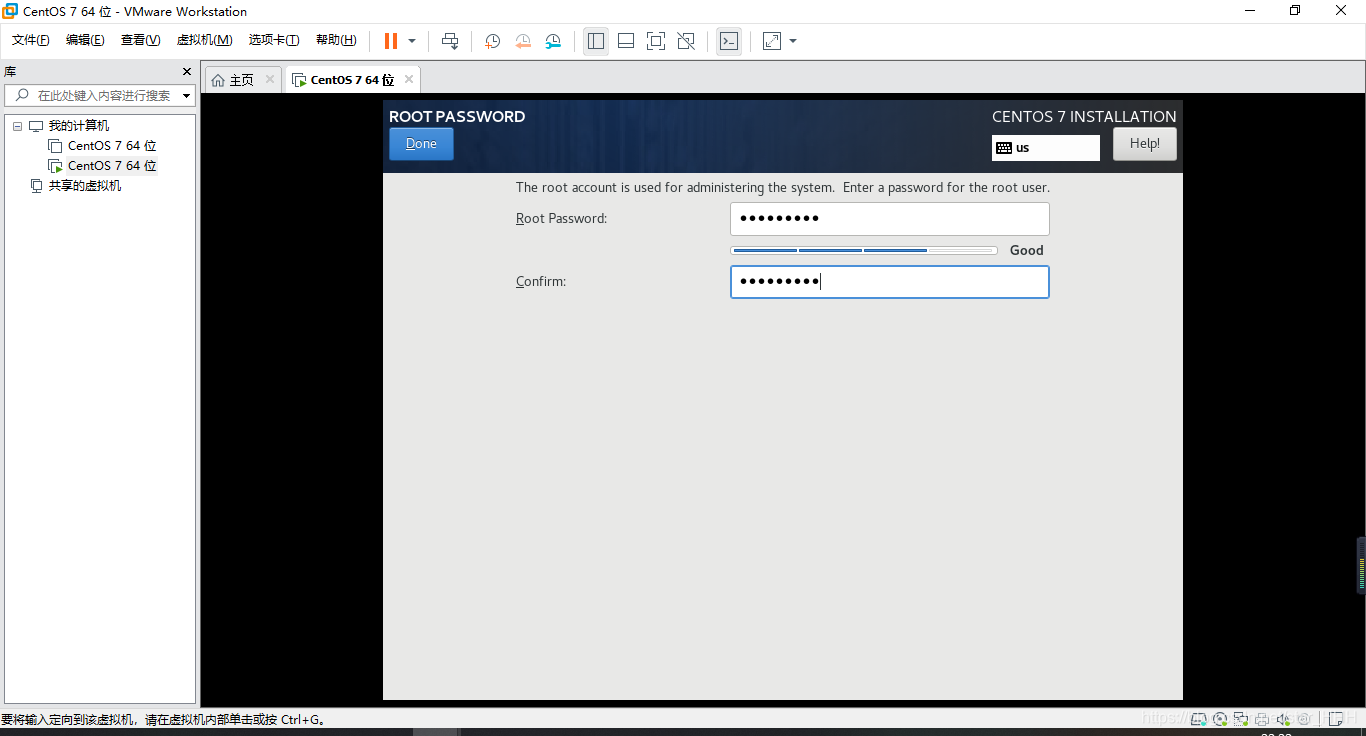Send Ctrl+Alt+Del to the virtual machine
This screenshot has height=736, width=1366.
click(x=450, y=41)
